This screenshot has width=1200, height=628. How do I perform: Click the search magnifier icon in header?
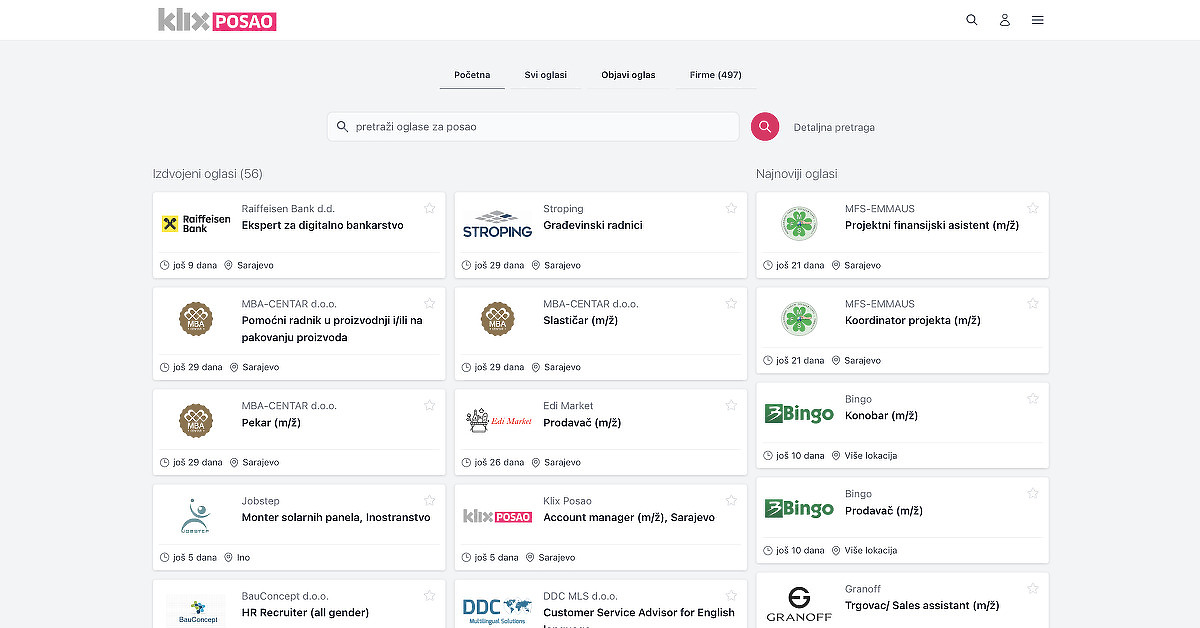pyautogui.click(x=971, y=20)
